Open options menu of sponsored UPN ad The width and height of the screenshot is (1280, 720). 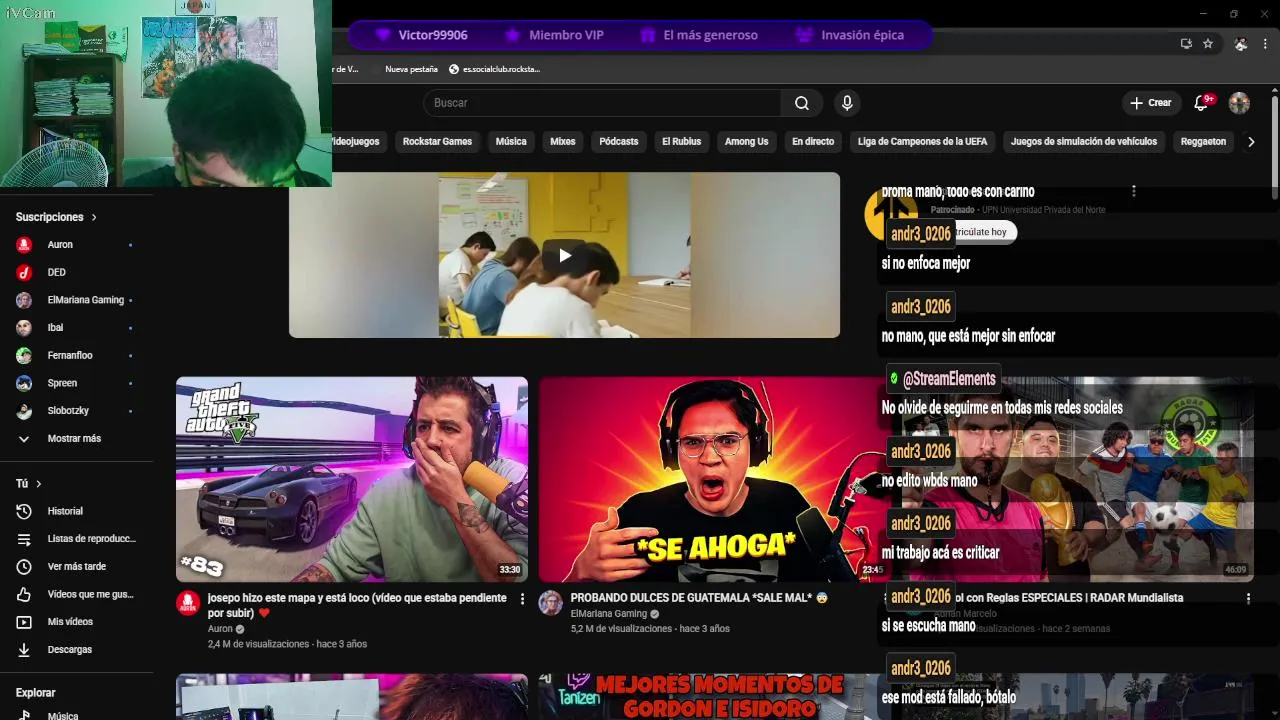[1133, 191]
